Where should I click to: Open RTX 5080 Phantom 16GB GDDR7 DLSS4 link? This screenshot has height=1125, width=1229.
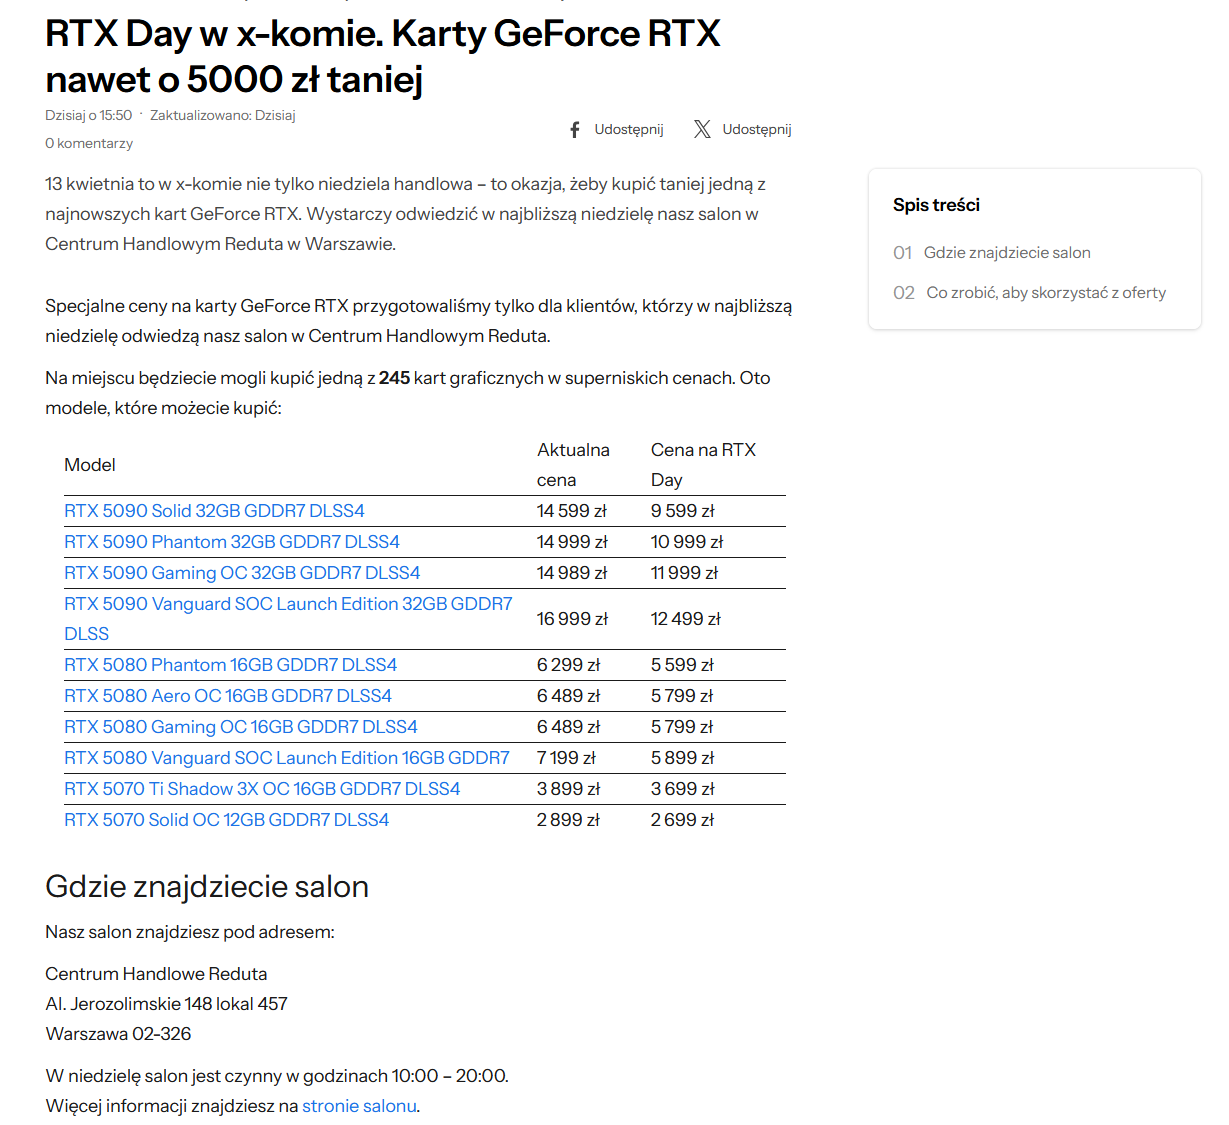[x=230, y=665]
